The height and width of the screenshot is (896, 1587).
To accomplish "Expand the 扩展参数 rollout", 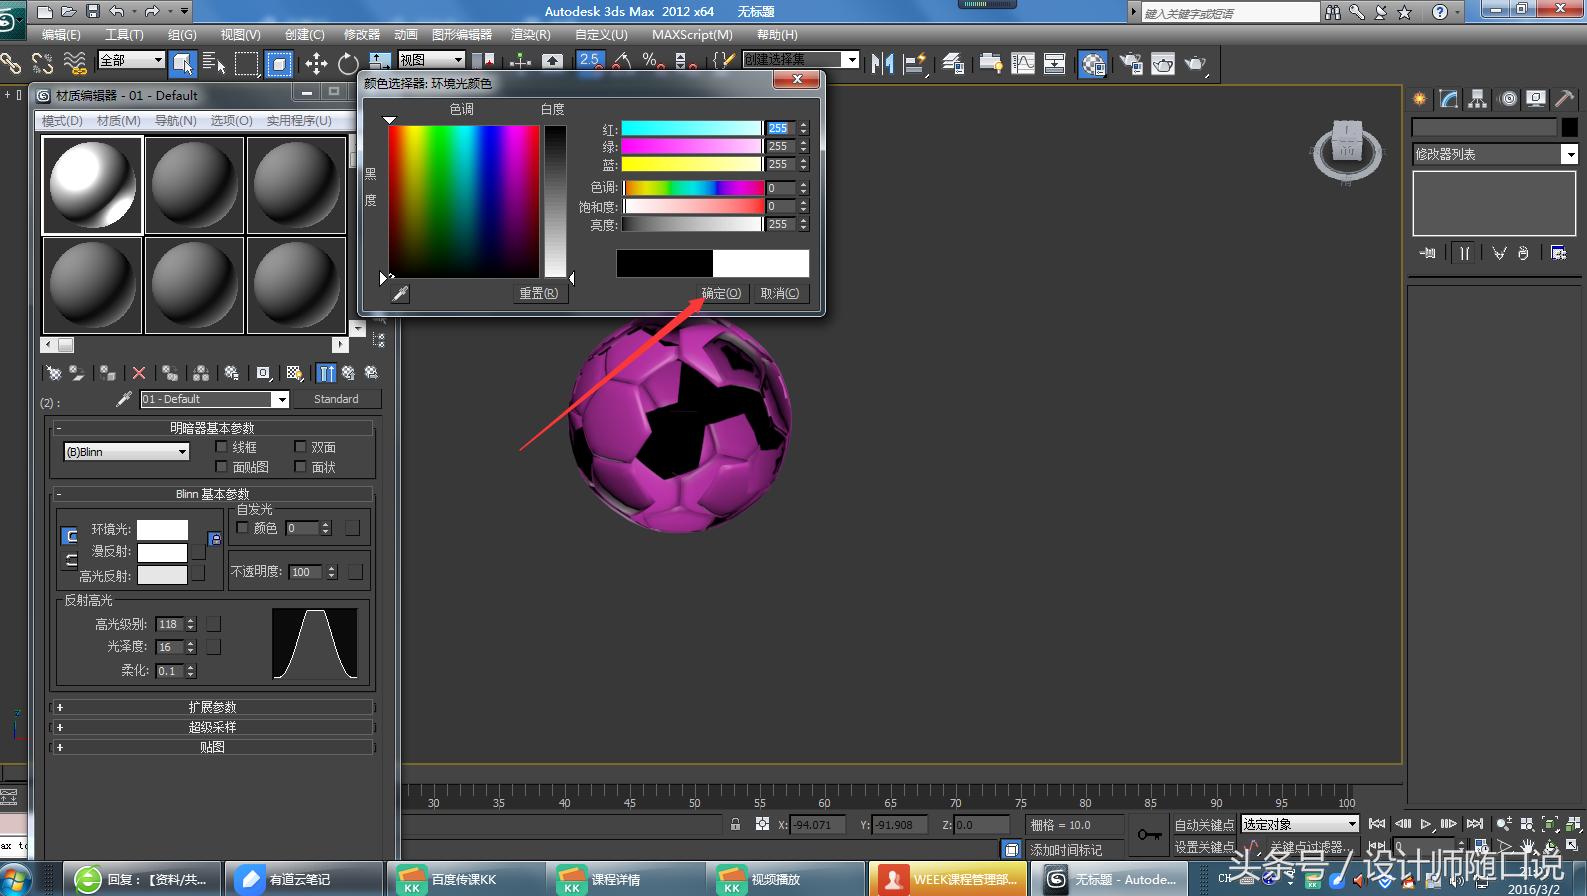I will point(212,707).
